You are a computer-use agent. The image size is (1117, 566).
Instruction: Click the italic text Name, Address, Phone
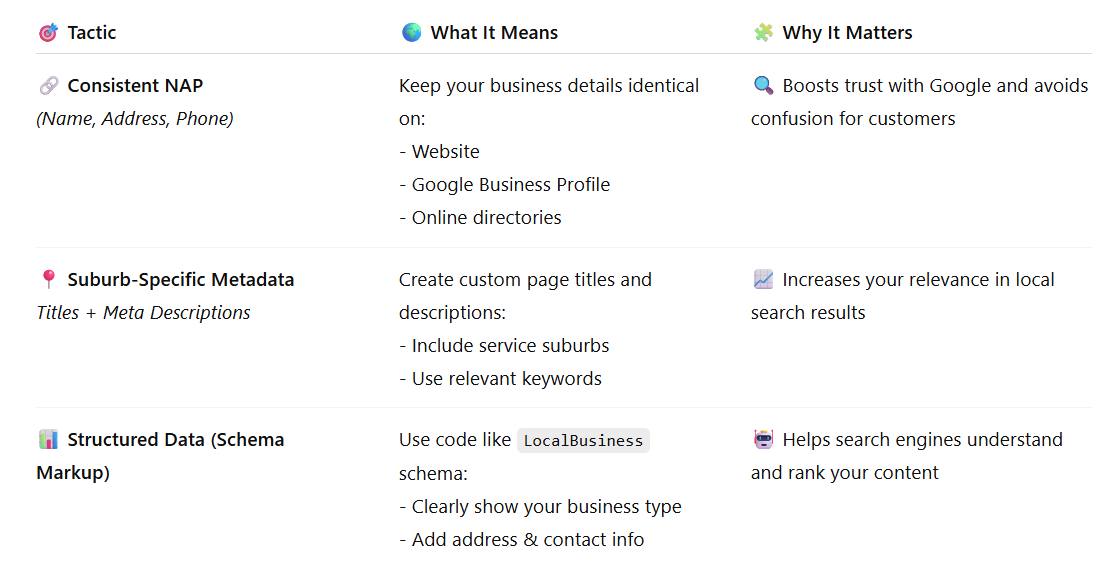[135, 119]
